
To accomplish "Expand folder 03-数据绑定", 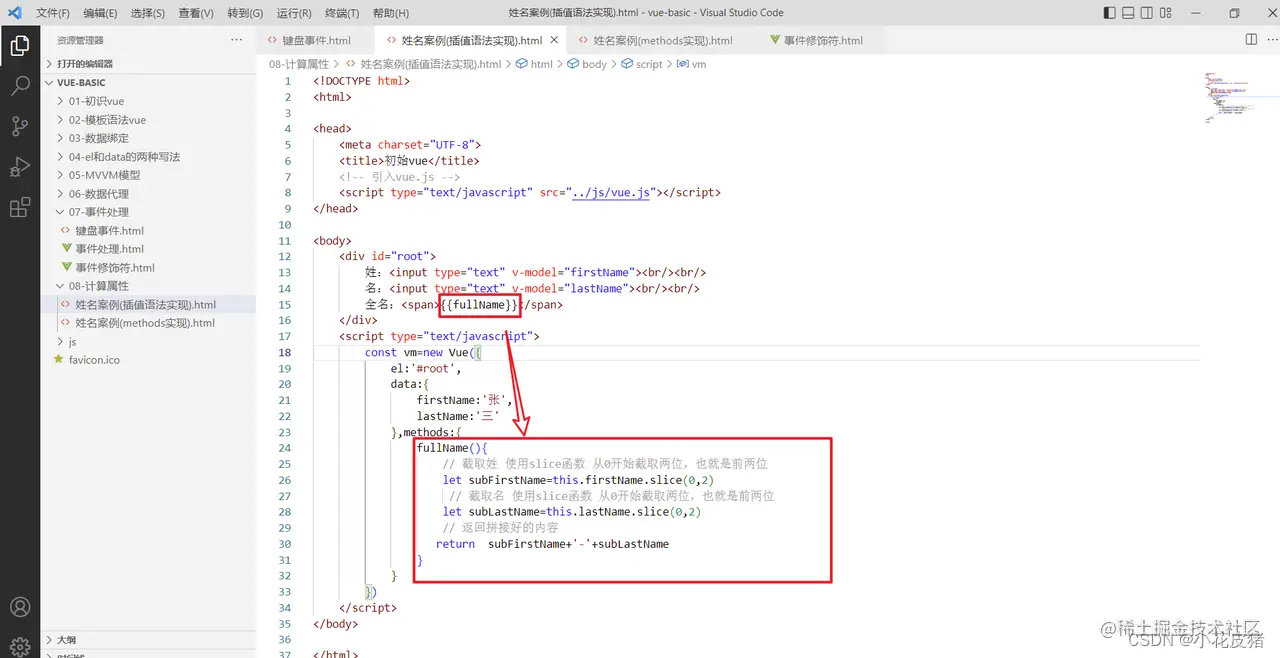I will pos(148,138).
